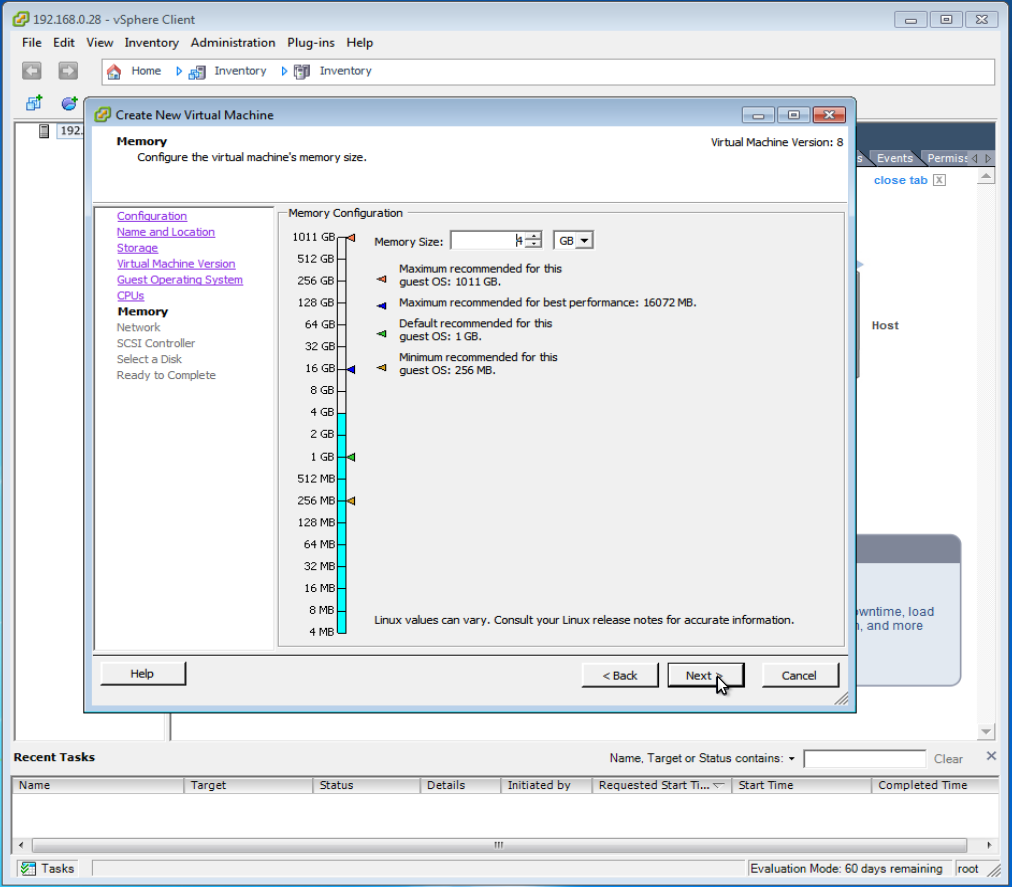Click the sort arrow on Requested Start Time column
The image size is (1012, 887).
point(718,785)
